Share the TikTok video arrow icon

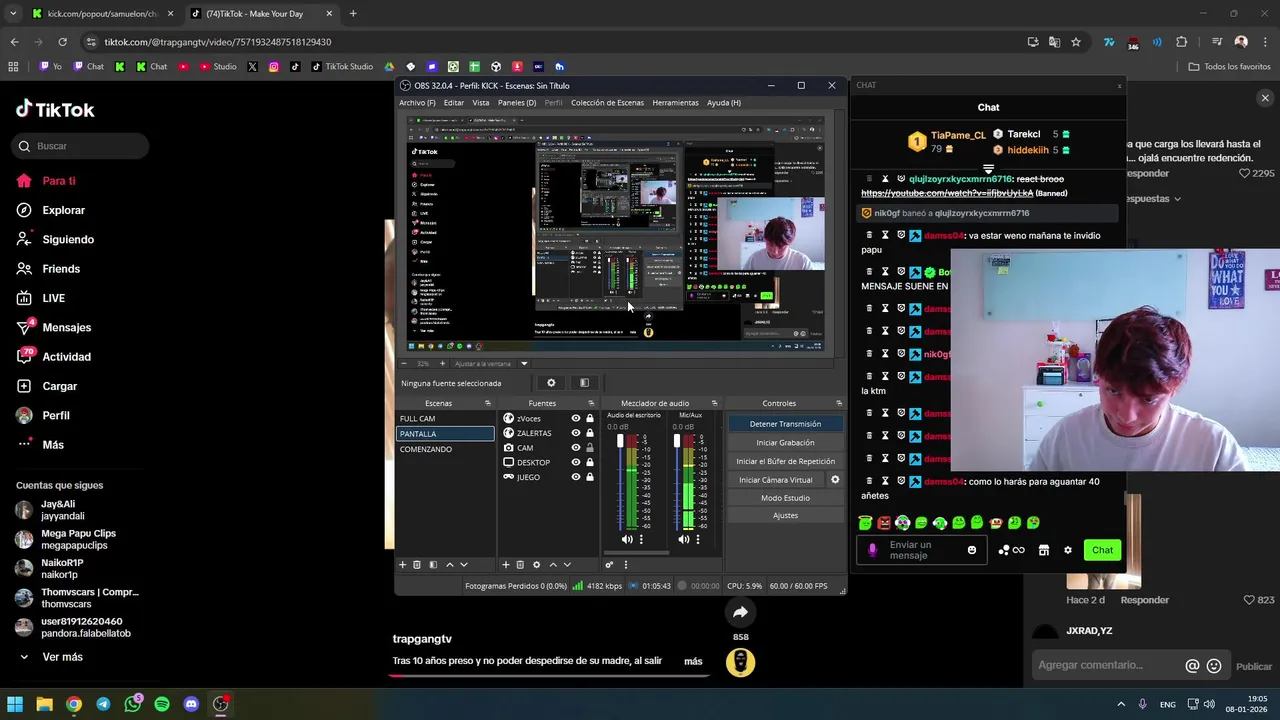740,612
